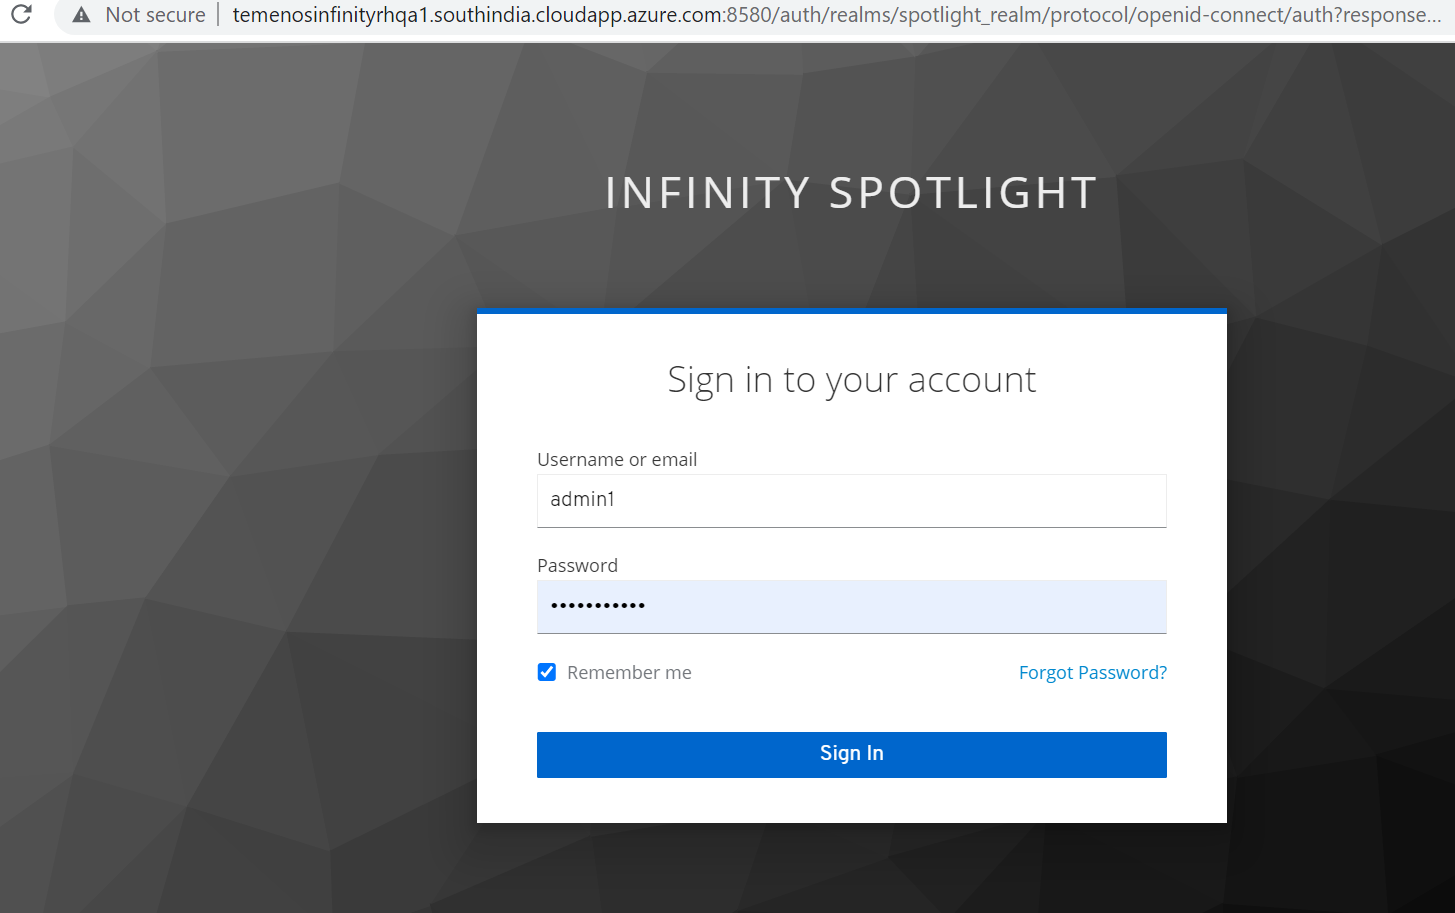Screen dimensions: 1455x913
Task: Click the blue top border of login card
Action: [x=851, y=311]
